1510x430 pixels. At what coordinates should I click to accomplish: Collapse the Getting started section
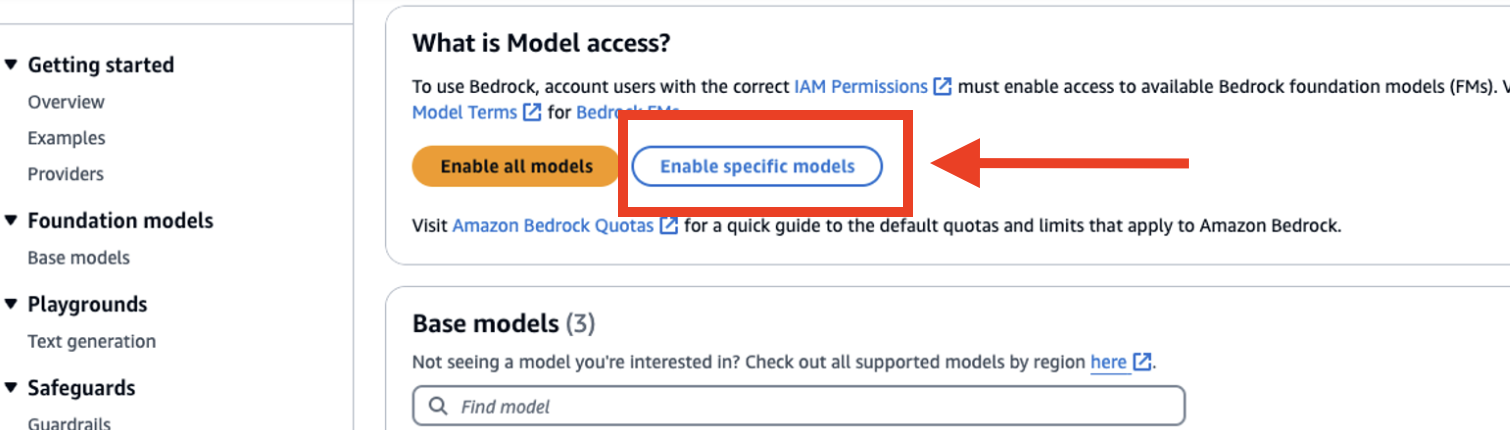pos(12,65)
